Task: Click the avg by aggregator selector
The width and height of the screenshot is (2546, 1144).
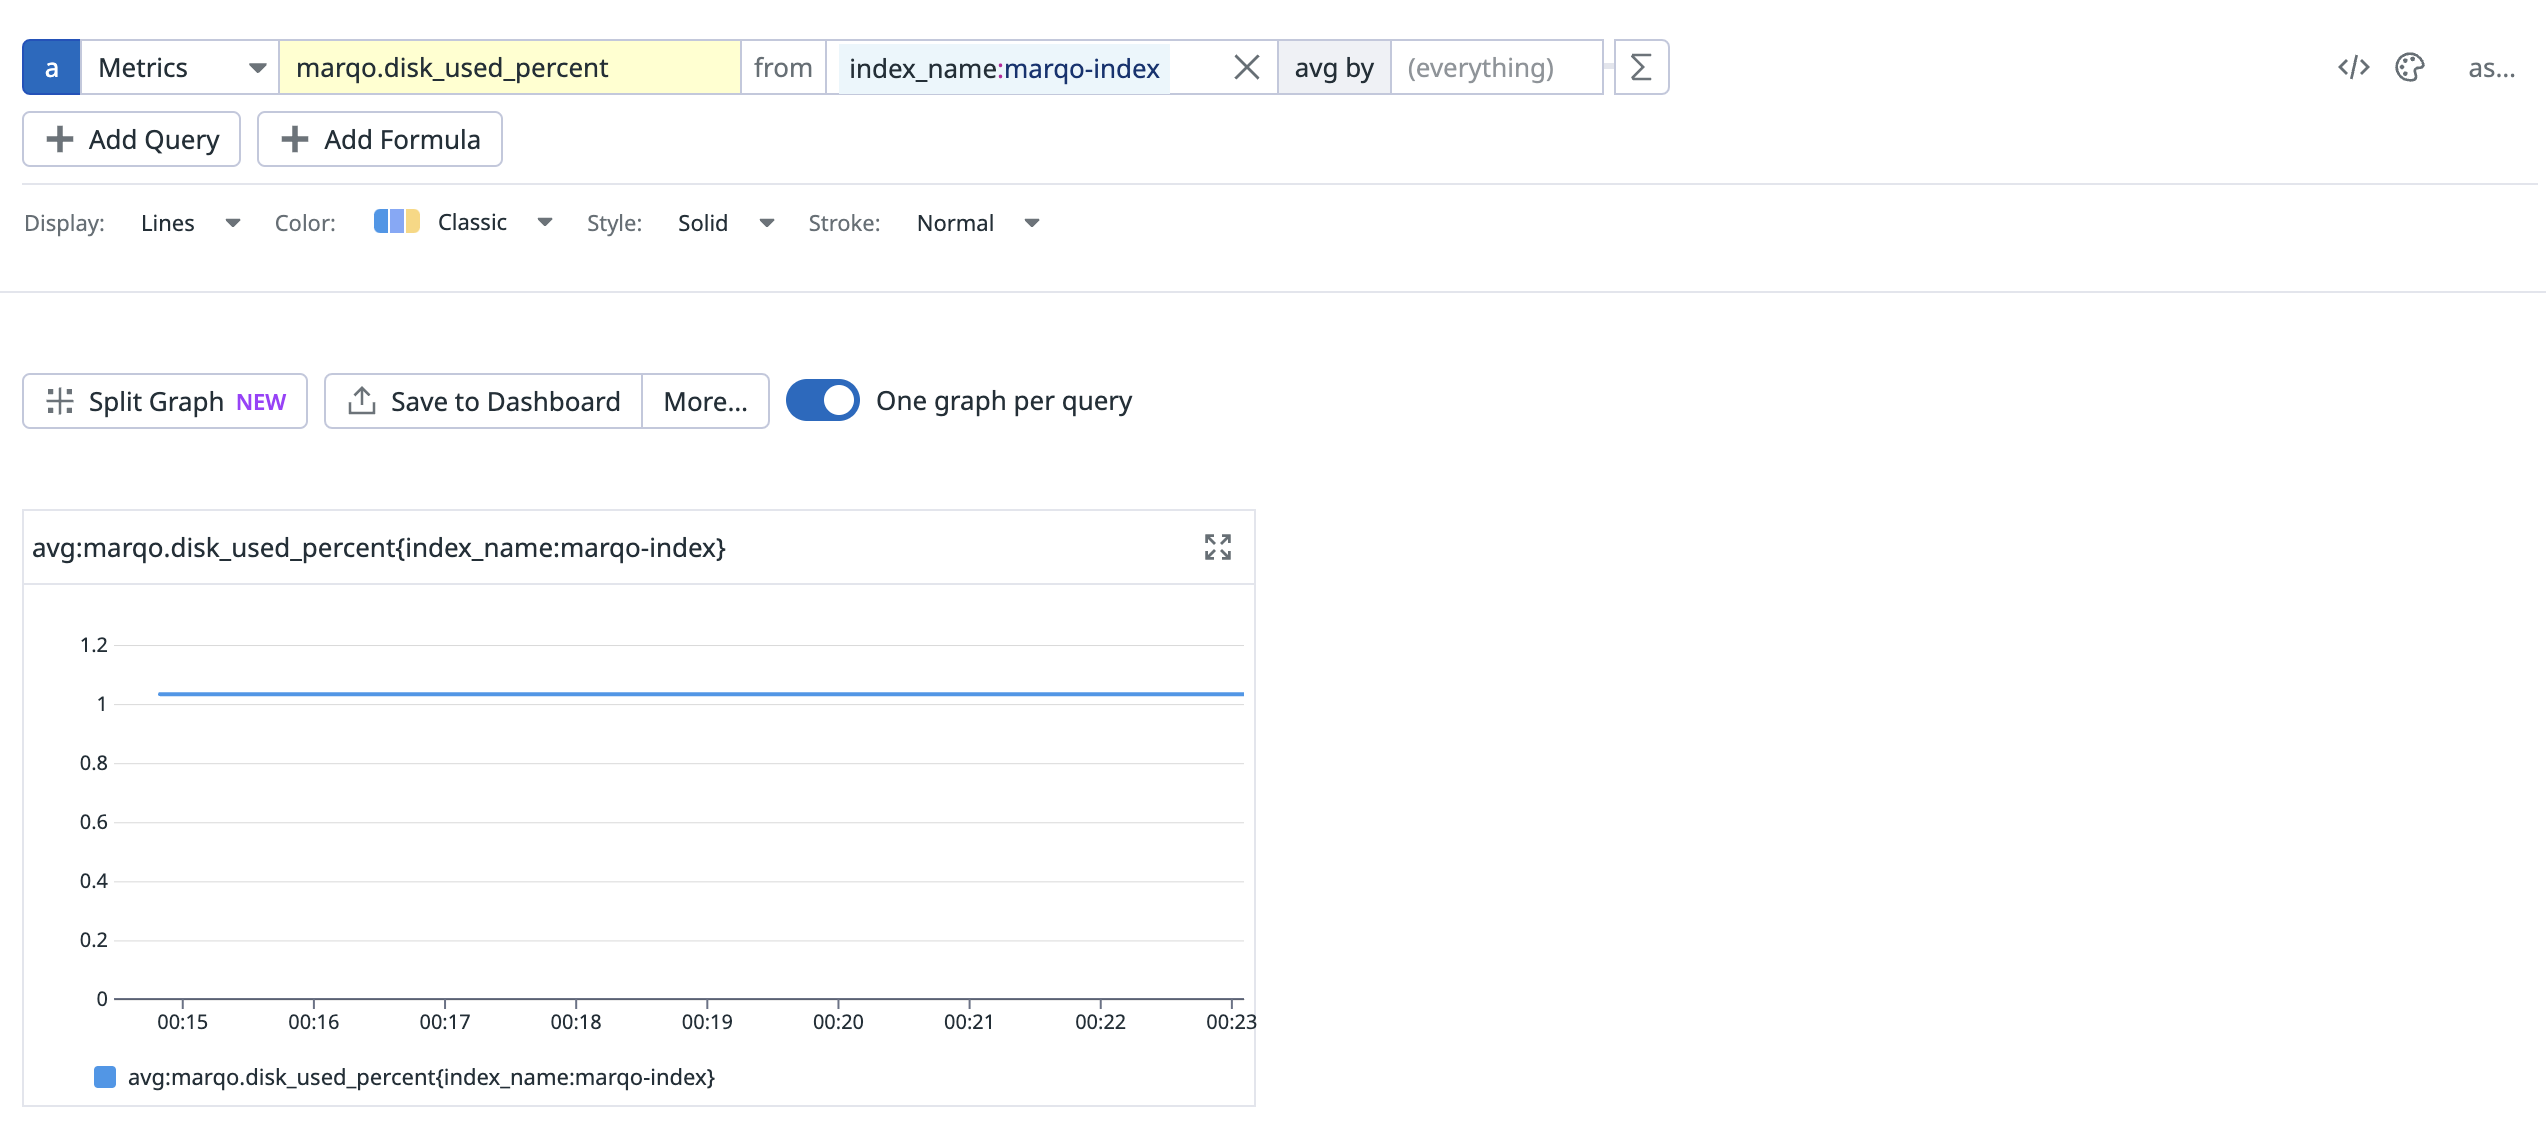Action: 1333,67
